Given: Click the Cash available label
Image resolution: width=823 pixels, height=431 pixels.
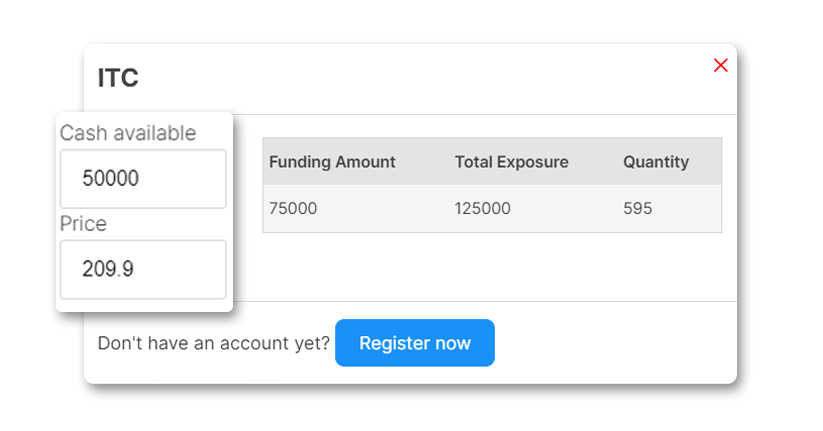Looking at the screenshot, I should 128,133.
